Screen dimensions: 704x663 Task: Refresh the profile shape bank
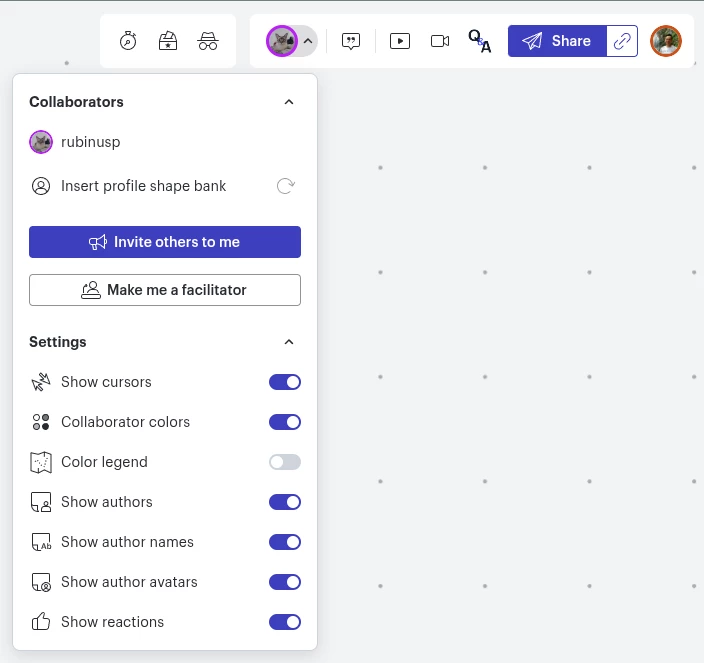(286, 186)
